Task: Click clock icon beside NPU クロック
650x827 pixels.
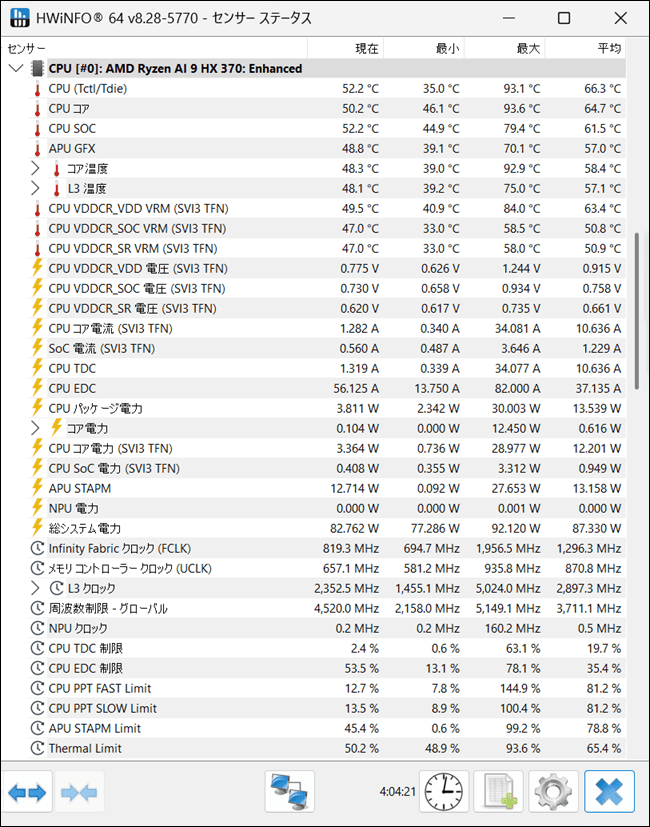Action: [x=37, y=629]
